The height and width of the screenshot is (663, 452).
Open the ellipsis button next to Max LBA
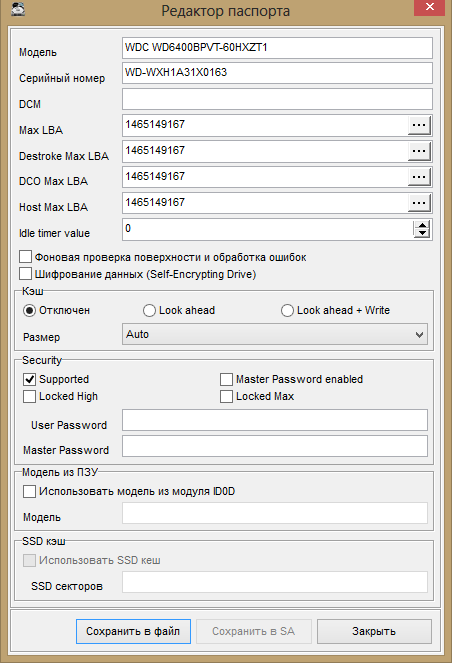(x=419, y=125)
